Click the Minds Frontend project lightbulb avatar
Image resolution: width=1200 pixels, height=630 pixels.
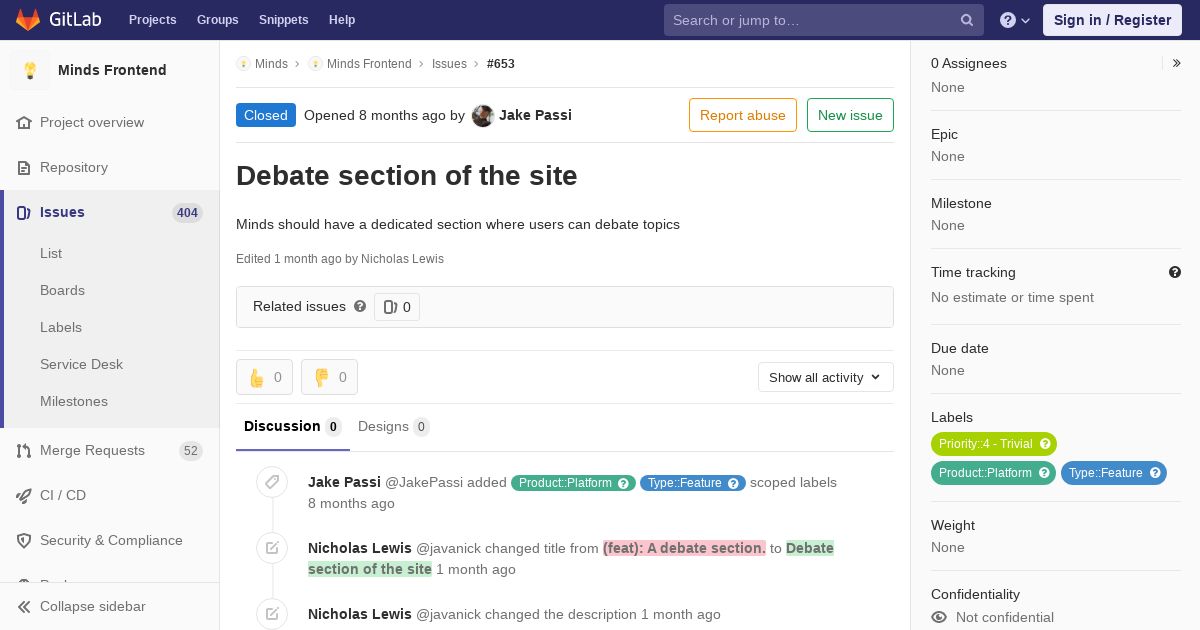click(30, 70)
